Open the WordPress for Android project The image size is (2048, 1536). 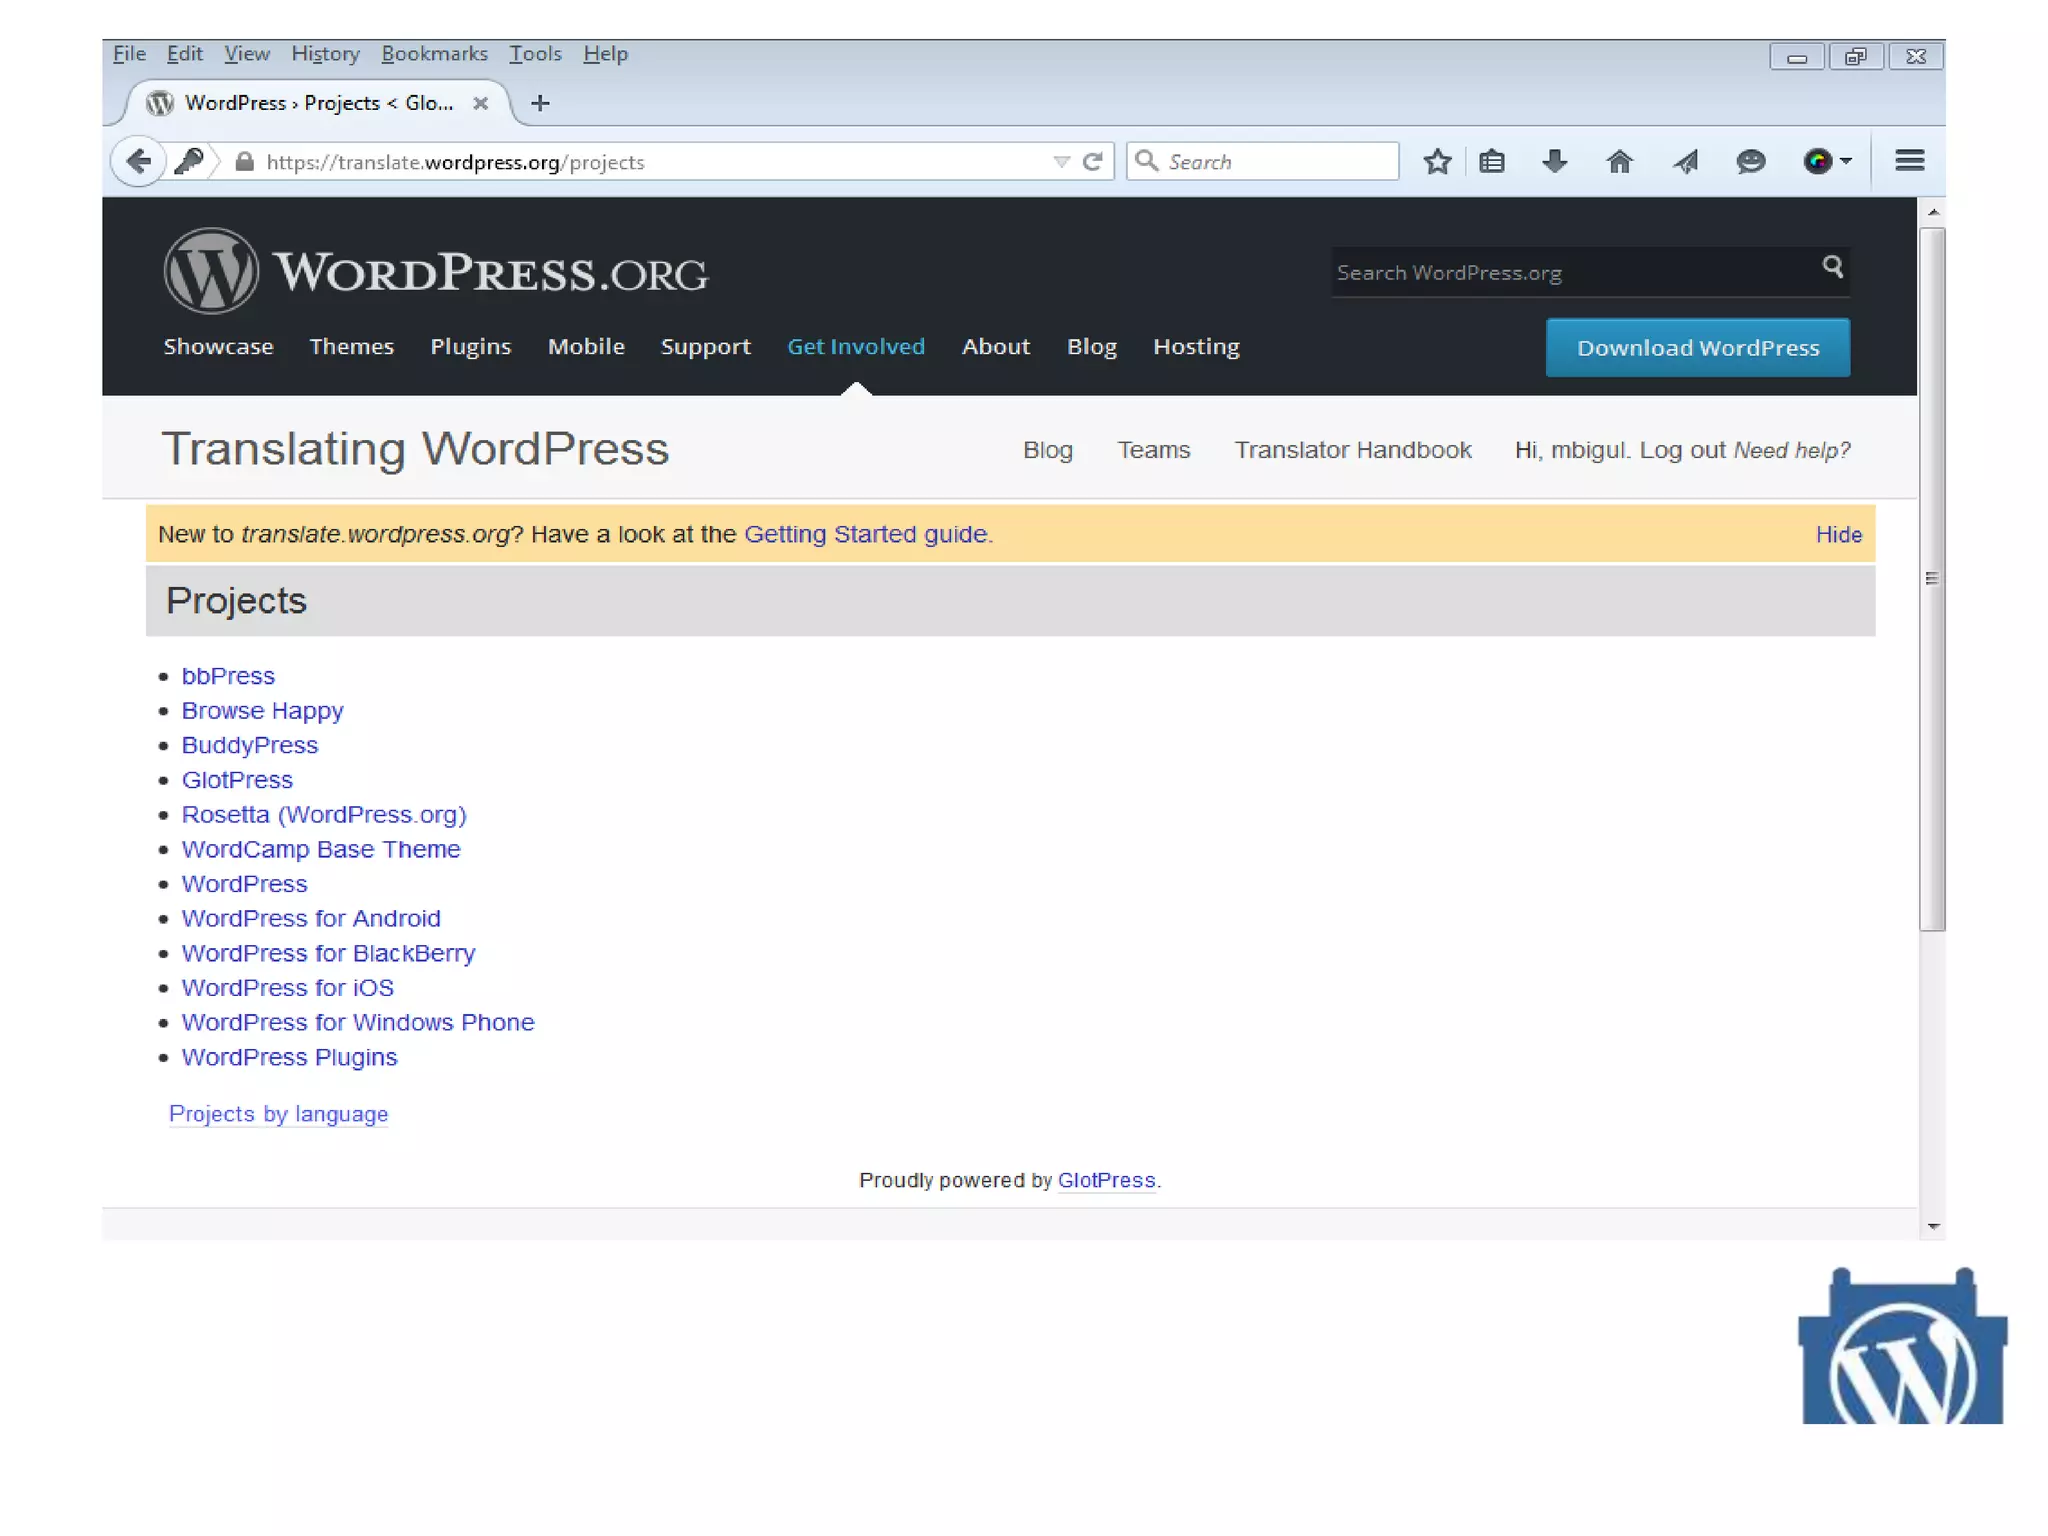click(x=311, y=918)
